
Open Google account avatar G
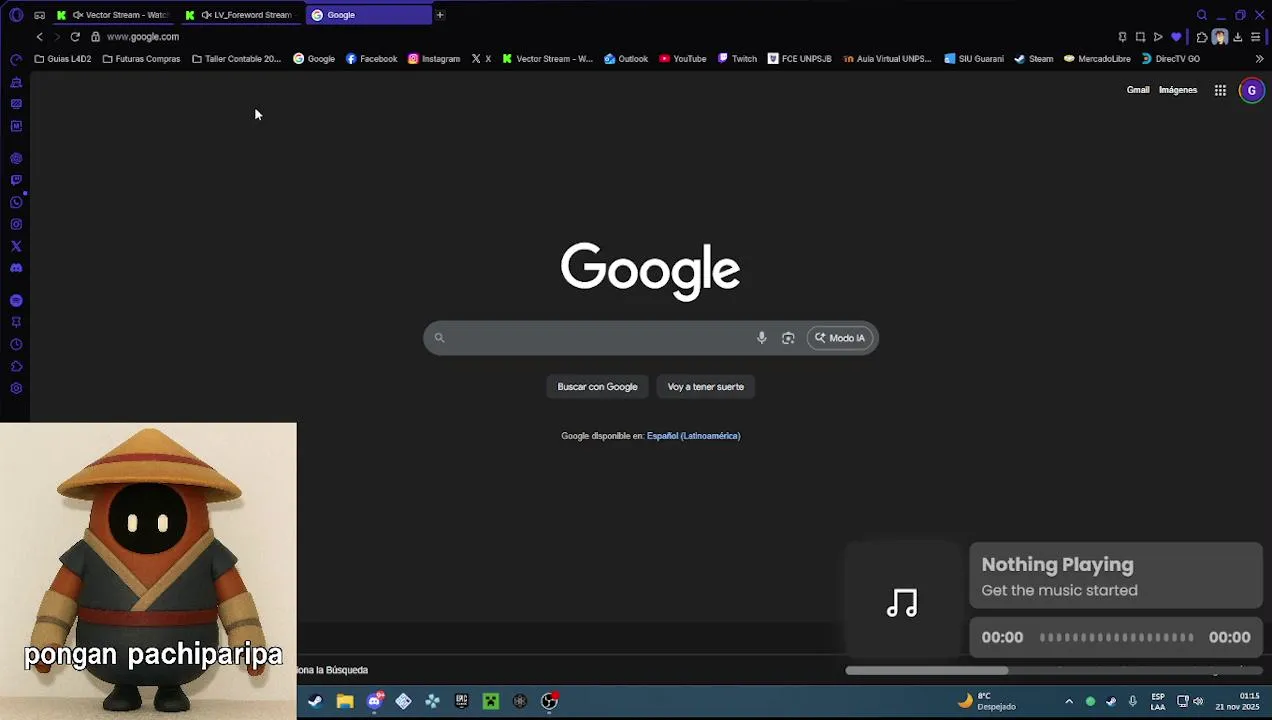1251,90
